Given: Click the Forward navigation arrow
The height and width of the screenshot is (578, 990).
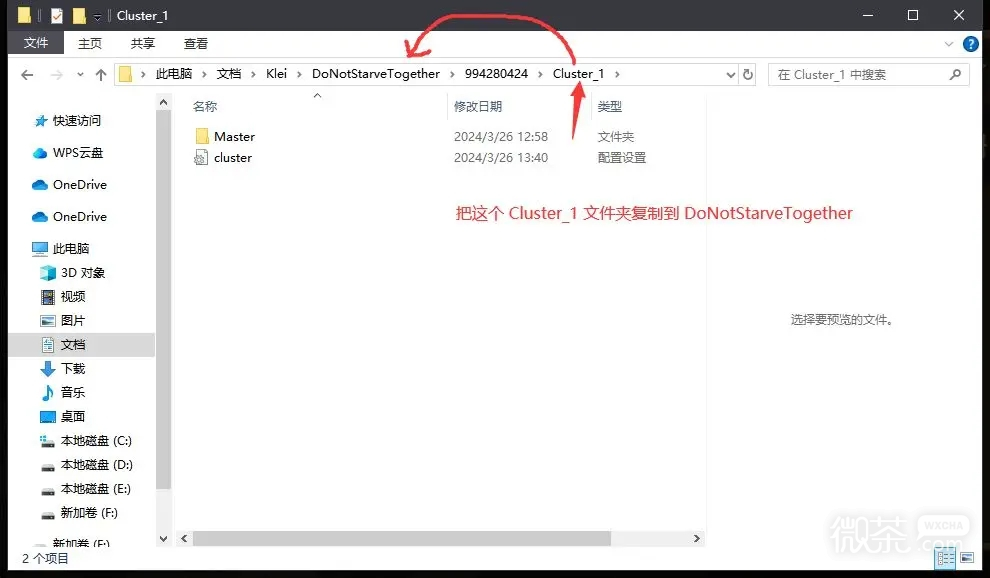Looking at the screenshot, I should coord(57,75).
